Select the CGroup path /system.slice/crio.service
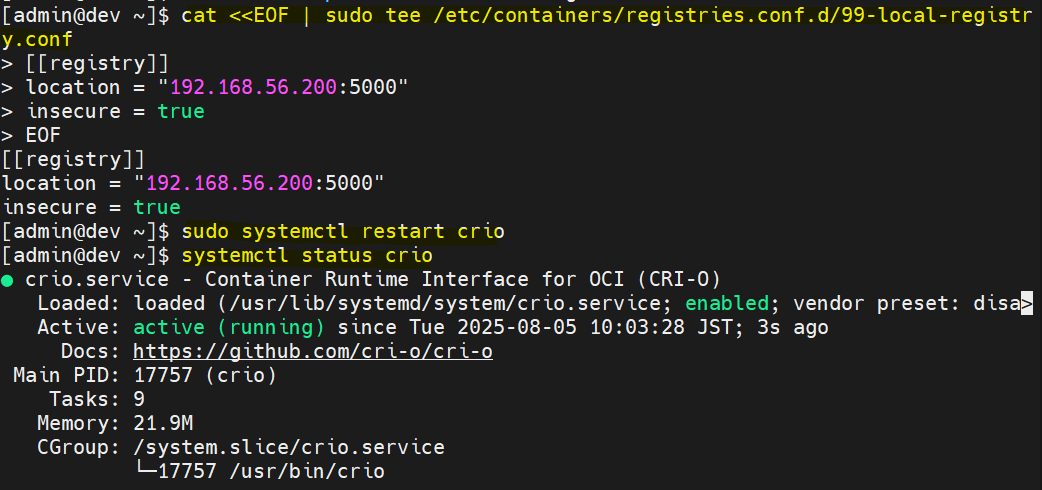This screenshot has height=490, width=1042. coord(288,447)
